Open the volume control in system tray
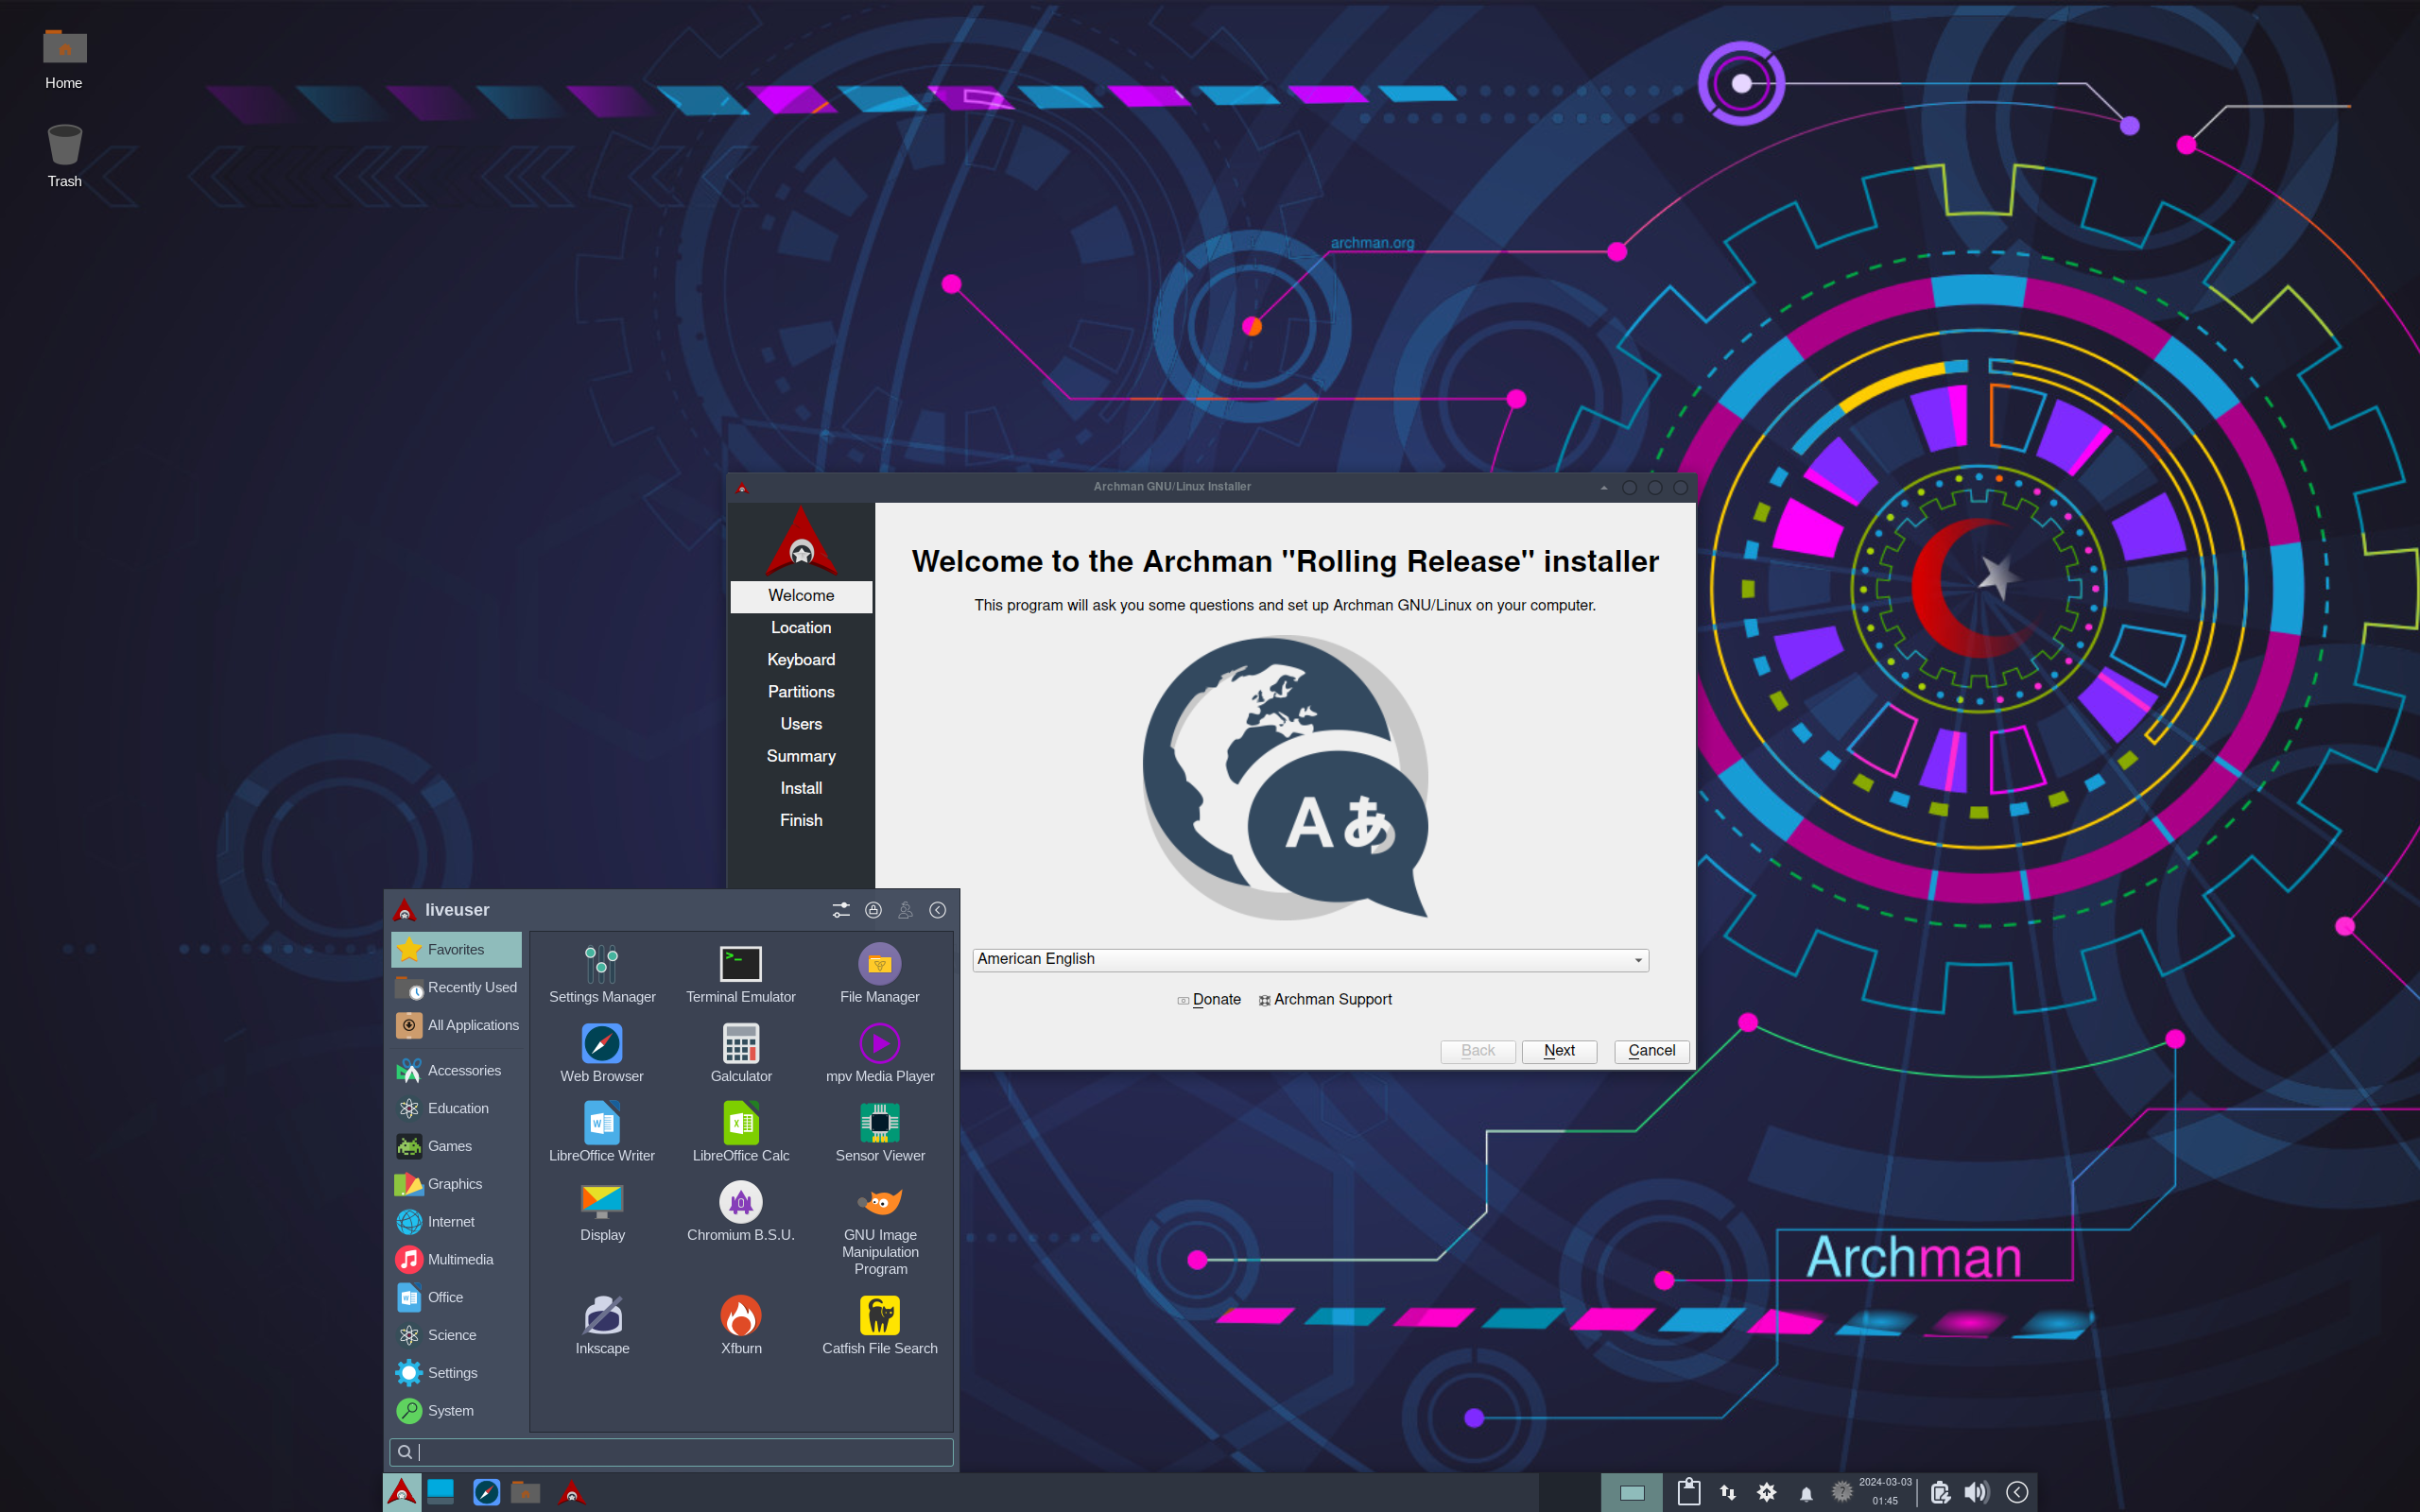Viewport: 2420px width, 1512px height. (x=1976, y=1492)
